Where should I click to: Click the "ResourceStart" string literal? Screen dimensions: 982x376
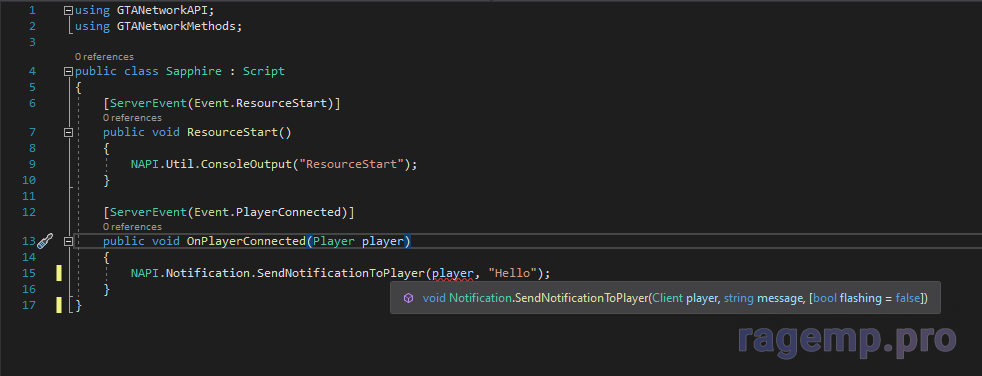tap(351, 164)
